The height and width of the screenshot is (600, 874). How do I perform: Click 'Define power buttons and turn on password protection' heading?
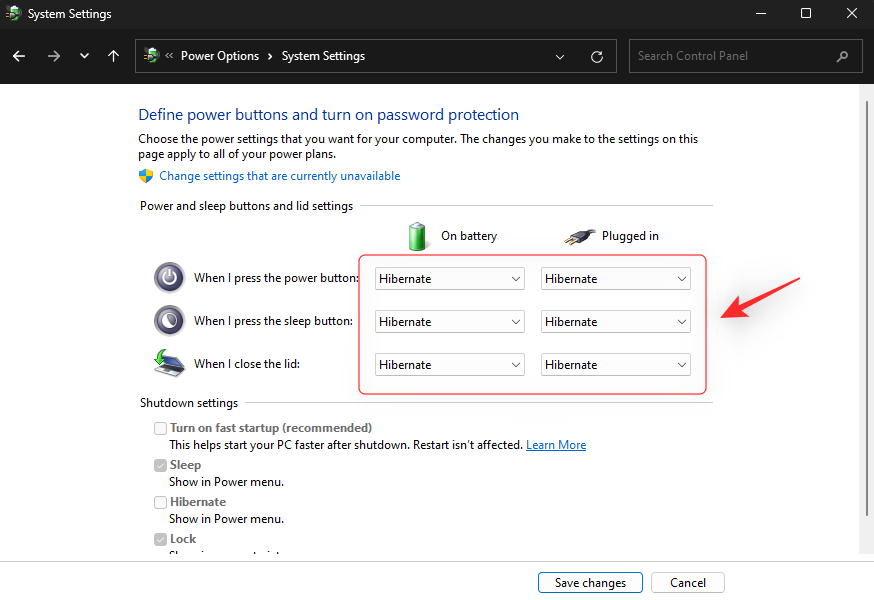[x=328, y=115]
